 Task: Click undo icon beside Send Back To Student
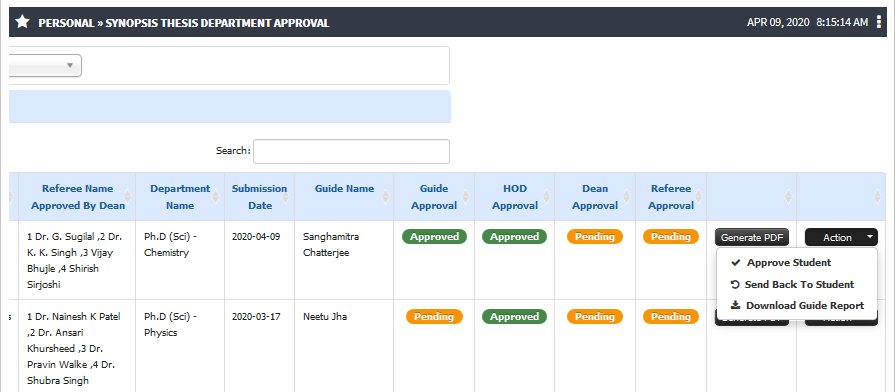click(x=735, y=284)
